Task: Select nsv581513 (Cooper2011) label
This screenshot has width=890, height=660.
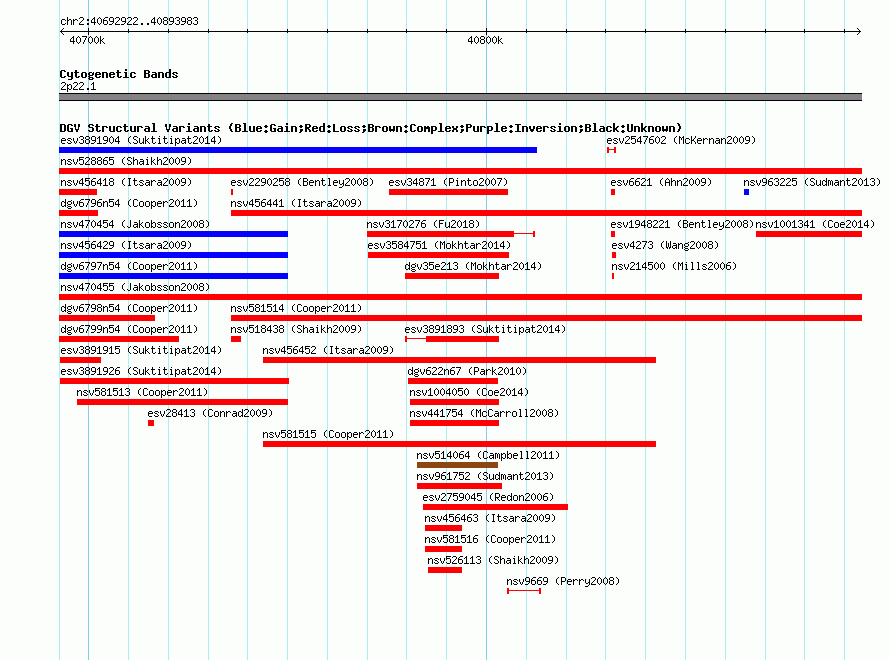Action: pyautogui.click(x=142, y=392)
